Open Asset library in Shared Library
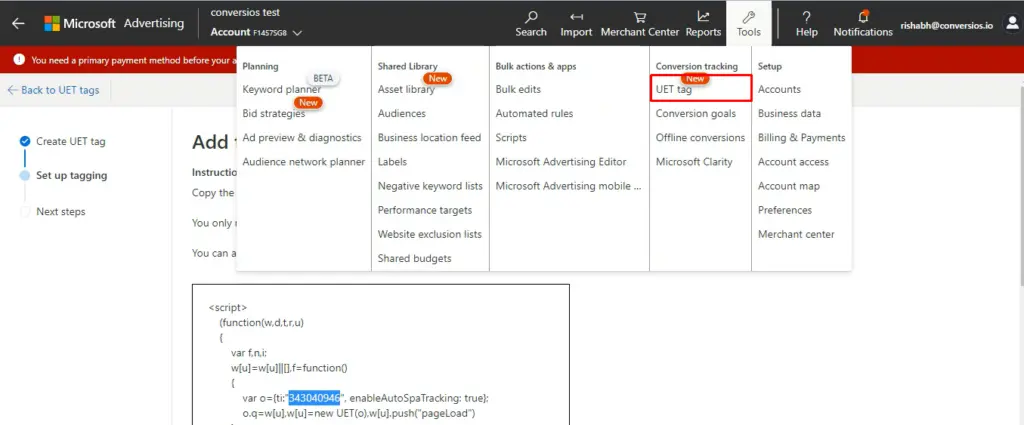The image size is (1024, 425). [406, 89]
